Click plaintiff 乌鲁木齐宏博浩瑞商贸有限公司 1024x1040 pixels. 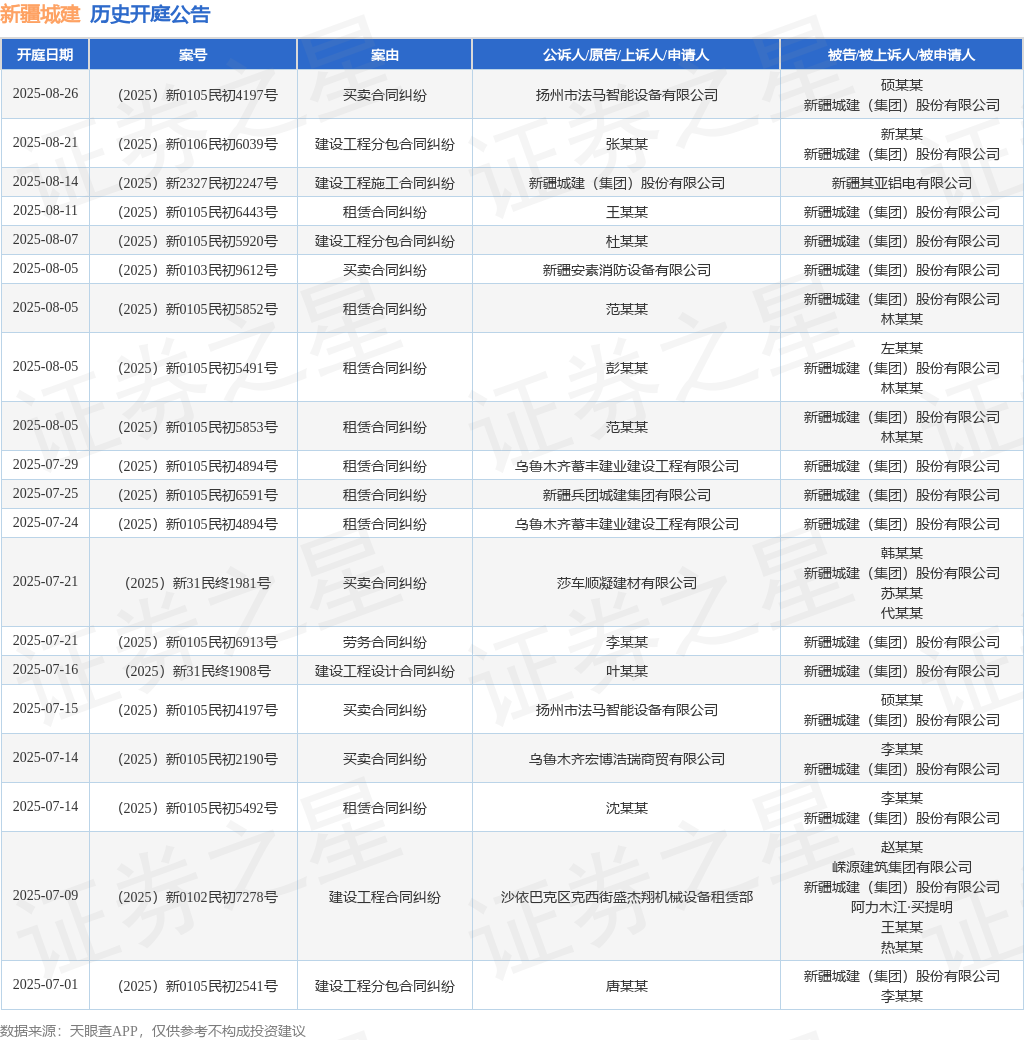[x=627, y=759]
